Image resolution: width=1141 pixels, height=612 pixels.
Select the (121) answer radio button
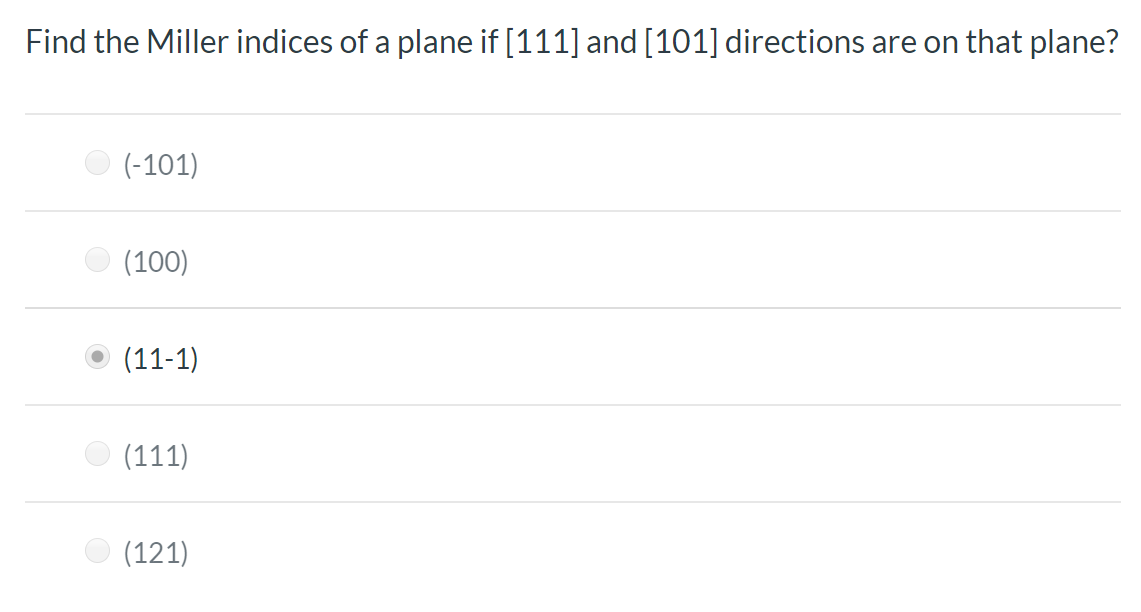click(97, 550)
